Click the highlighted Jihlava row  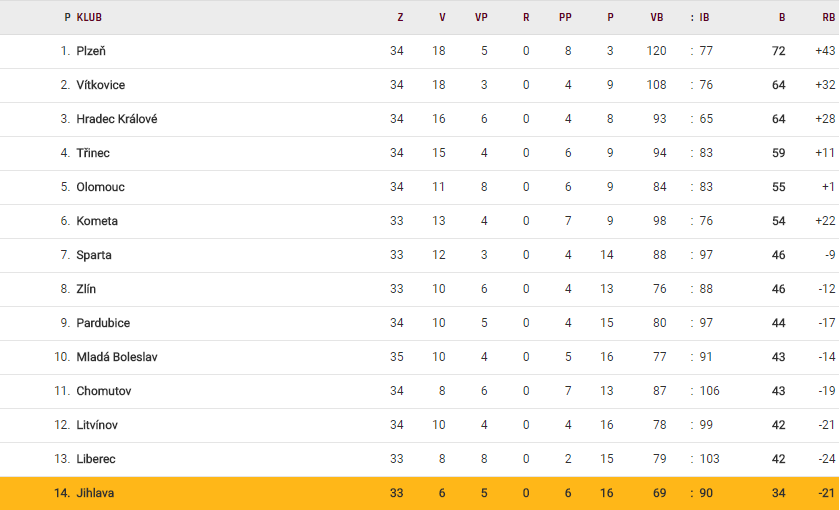[420, 493]
